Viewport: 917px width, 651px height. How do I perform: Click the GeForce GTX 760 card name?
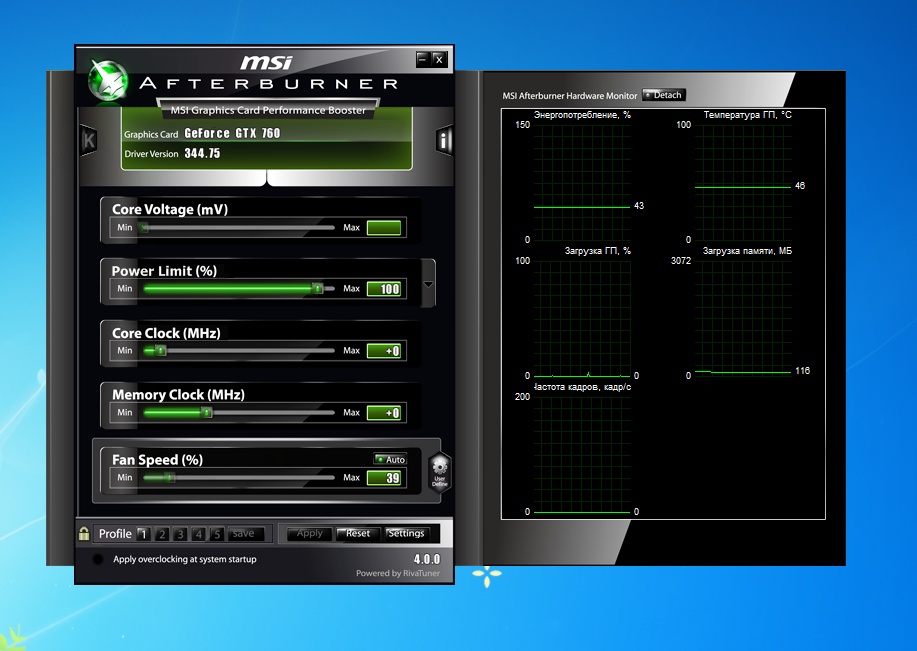point(232,133)
